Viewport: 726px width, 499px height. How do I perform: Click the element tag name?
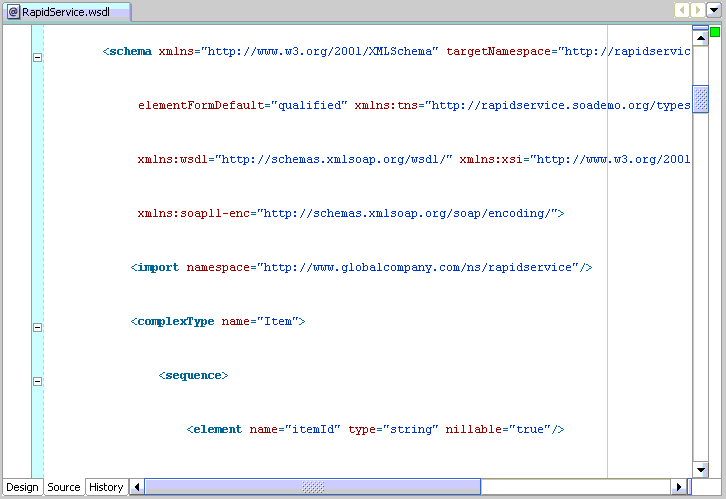217,430
